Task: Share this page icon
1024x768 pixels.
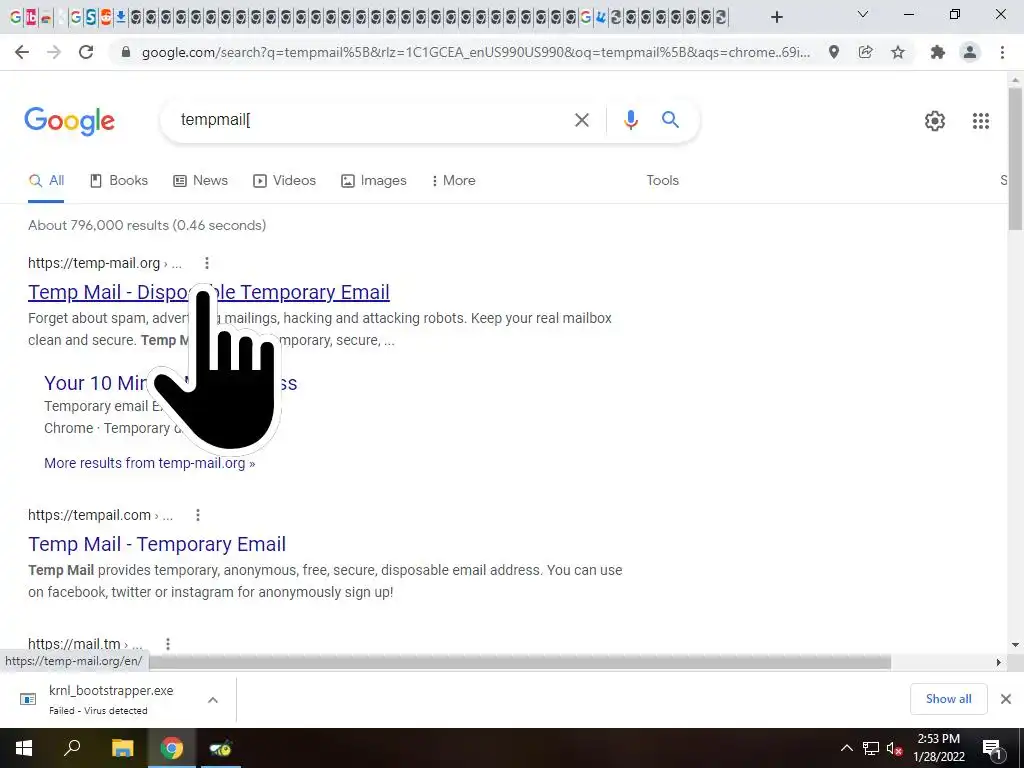Action: coord(865,52)
